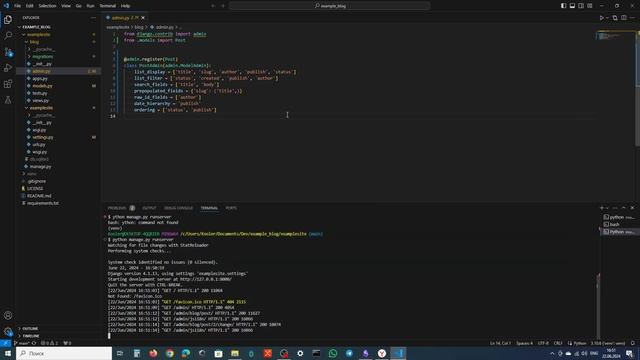Go forward using the navigation arrow
The width and height of the screenshot is (640, 360).
(x=223, y=6)
